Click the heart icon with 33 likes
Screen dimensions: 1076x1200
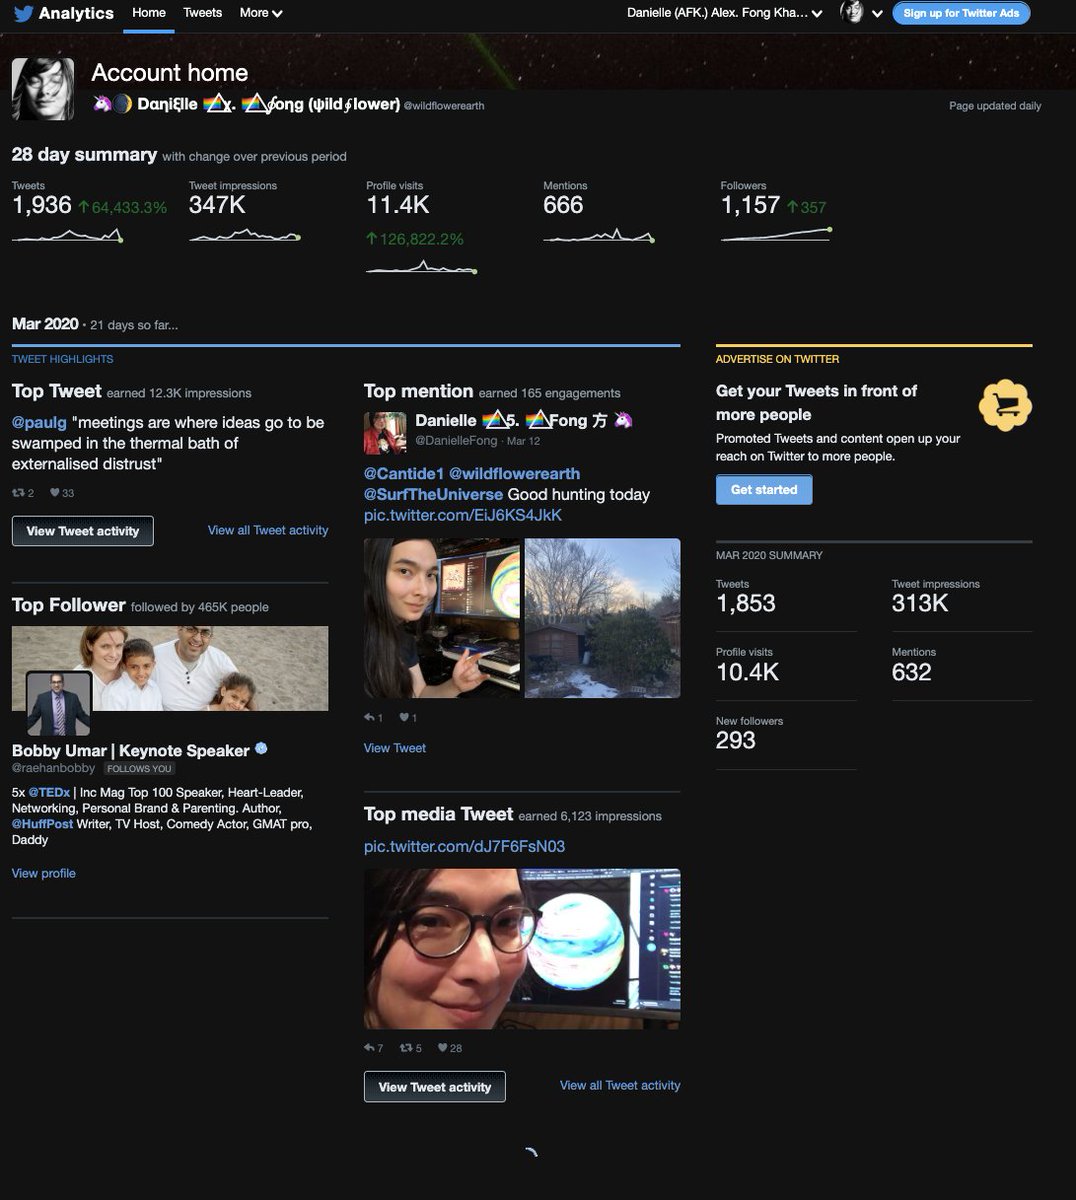pyautogui.click(x=53, y=493)
